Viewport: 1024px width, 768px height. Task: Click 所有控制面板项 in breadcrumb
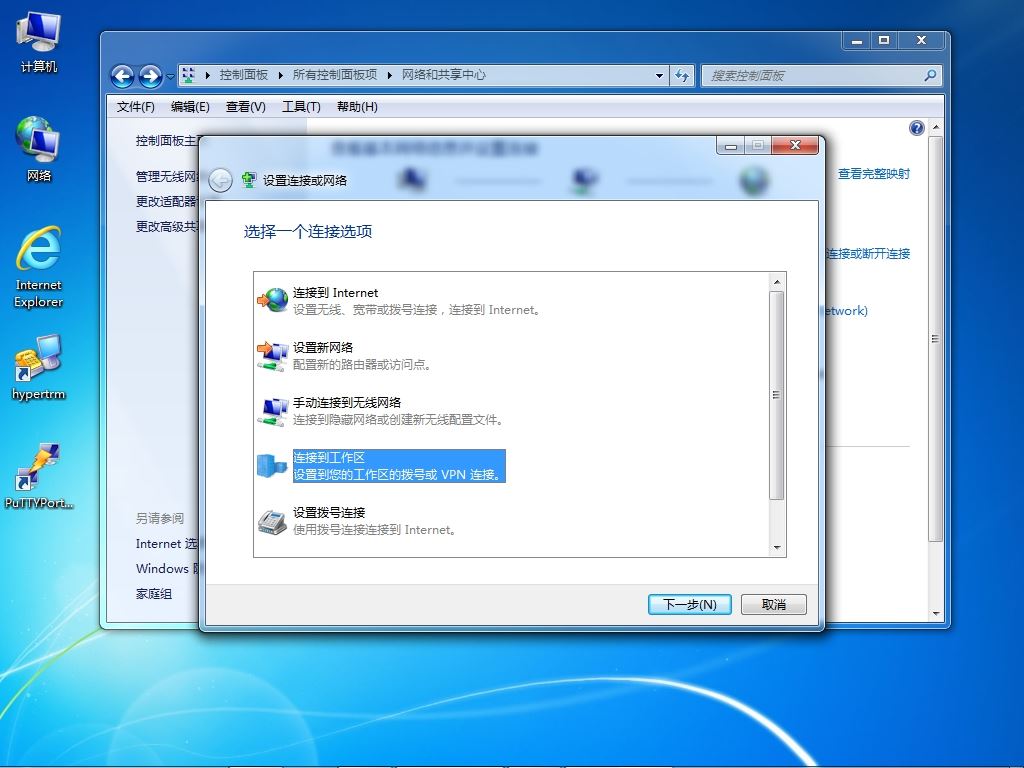[335, 75]
